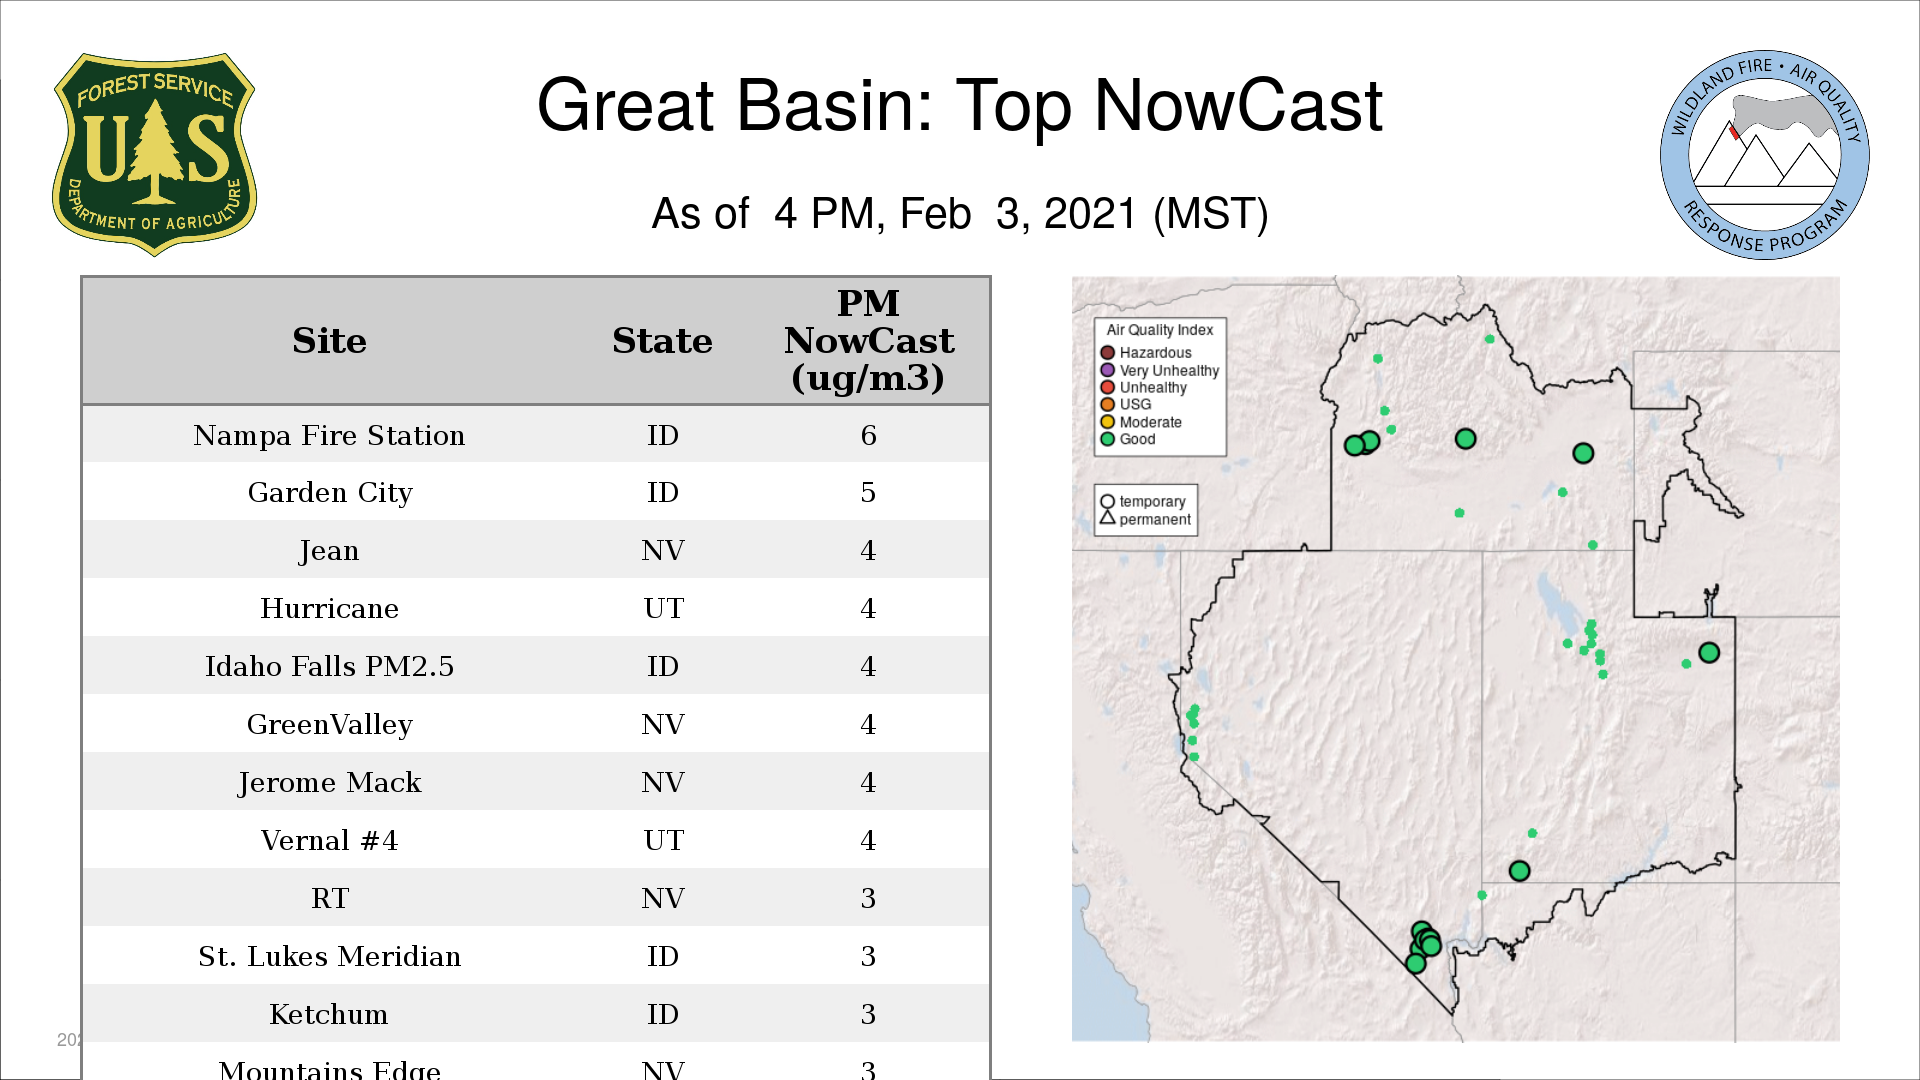
Task: Click the Great Basin: Top NowCast title
Action: (x=959, y=105)
